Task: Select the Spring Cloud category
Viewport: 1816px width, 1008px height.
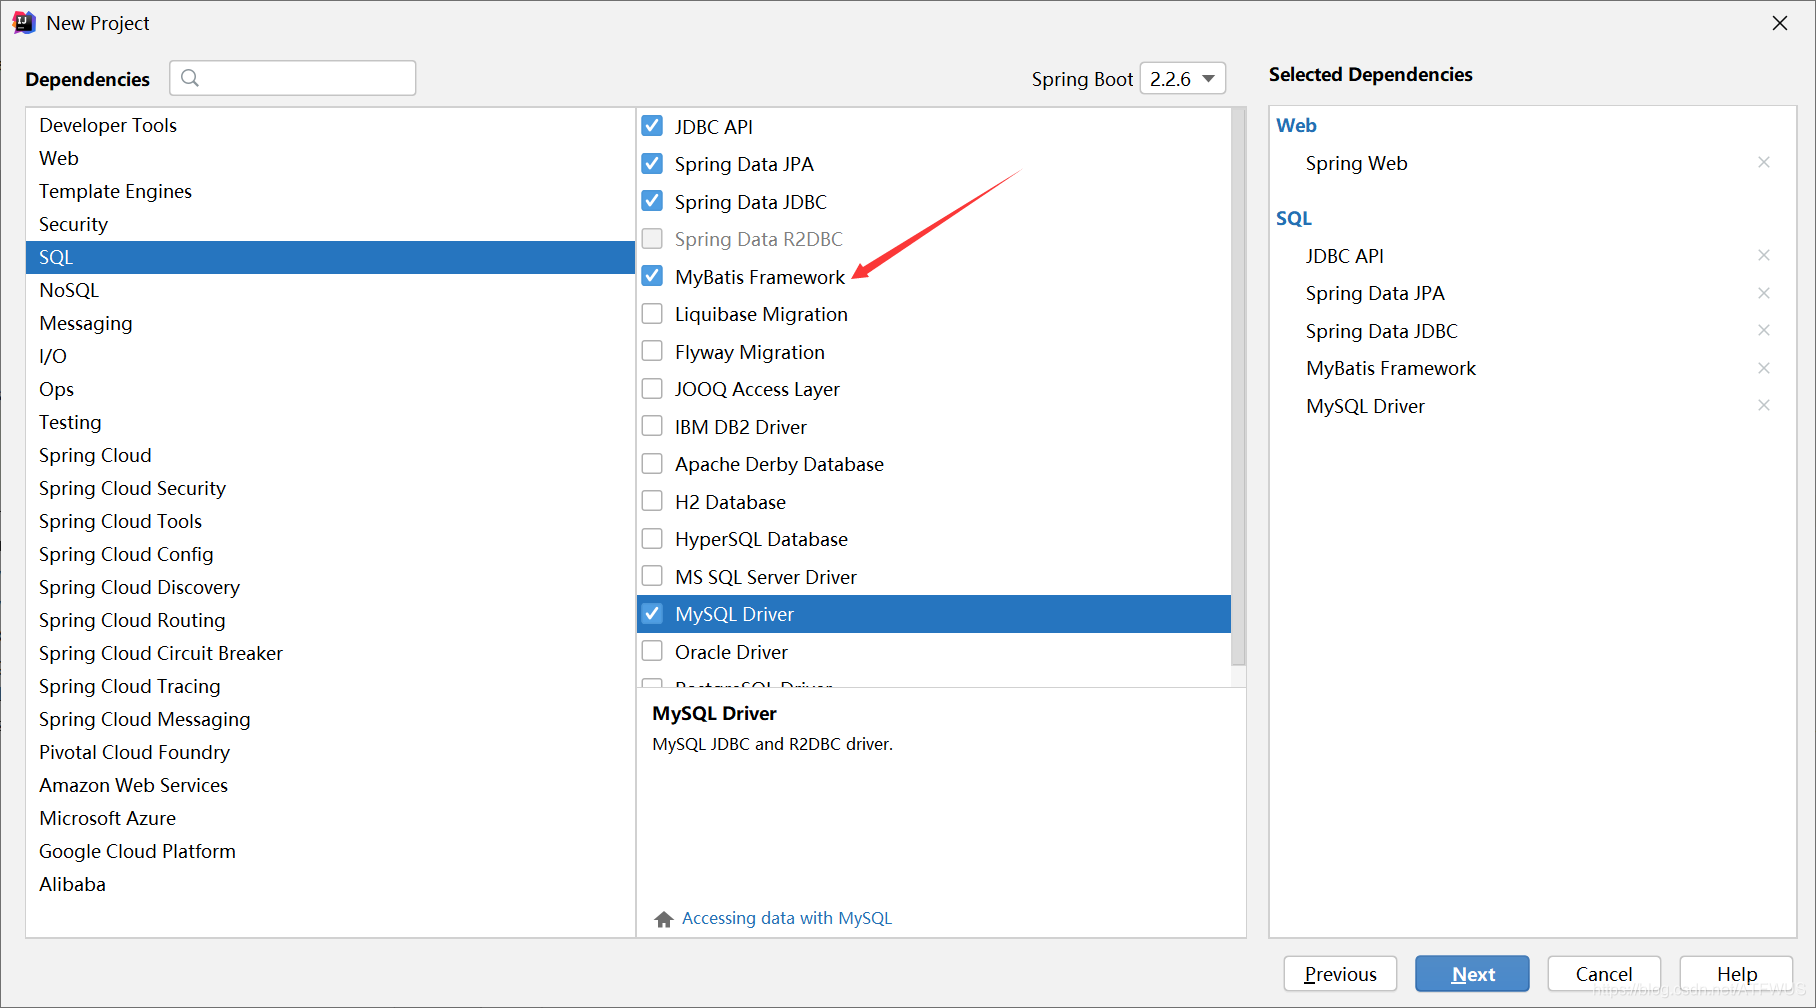Action: [x=330, y=455]
